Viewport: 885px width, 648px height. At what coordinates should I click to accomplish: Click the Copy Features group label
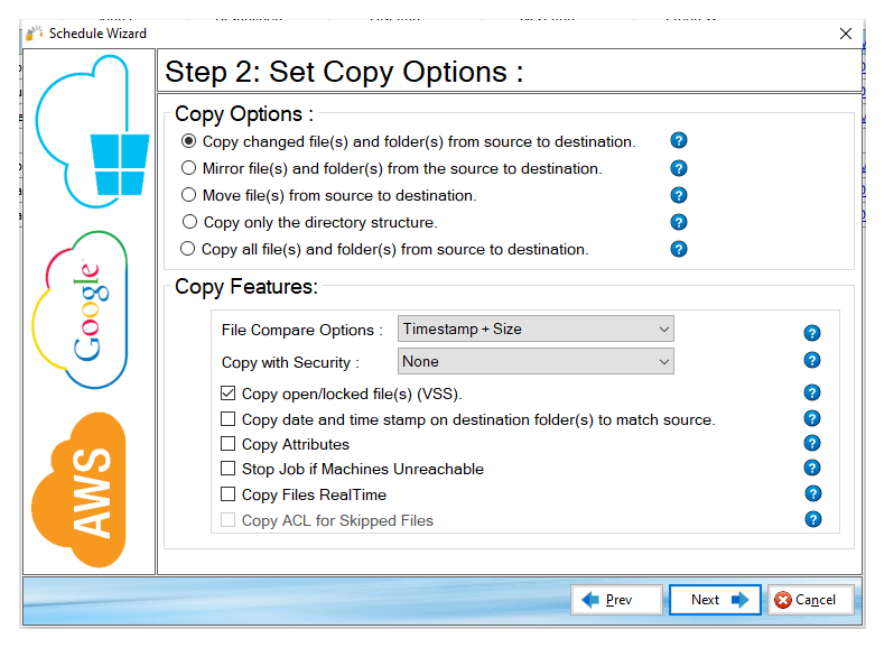247,287
